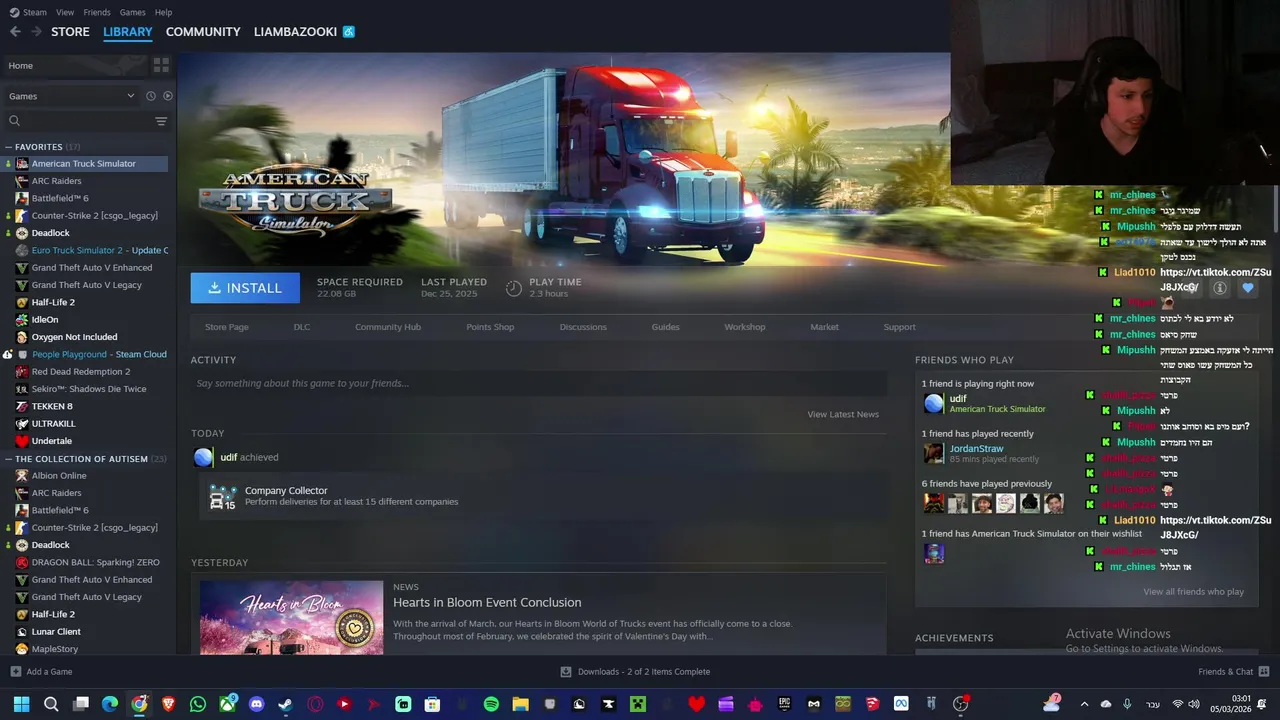Open advanced library filters icon

point(161,121)
